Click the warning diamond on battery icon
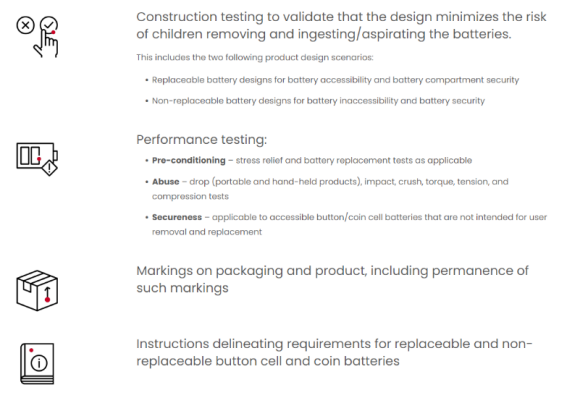This screenshot has width=581, height=404. 50,168
